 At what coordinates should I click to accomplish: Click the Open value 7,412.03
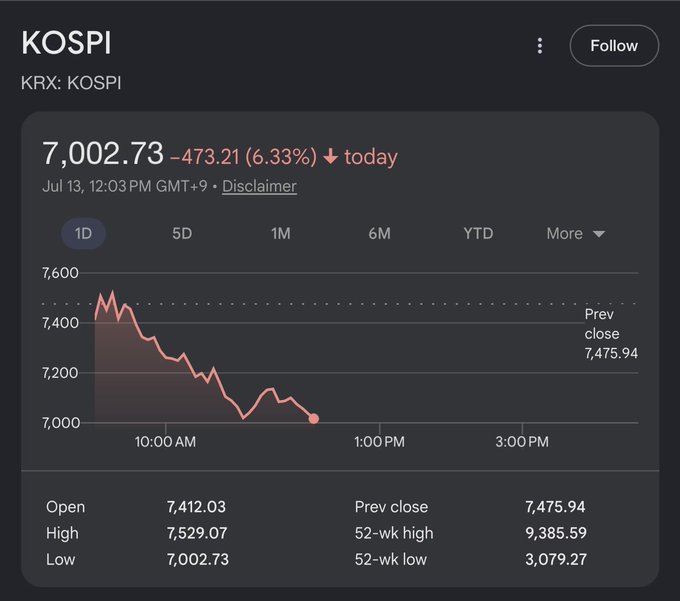(196, 506)
